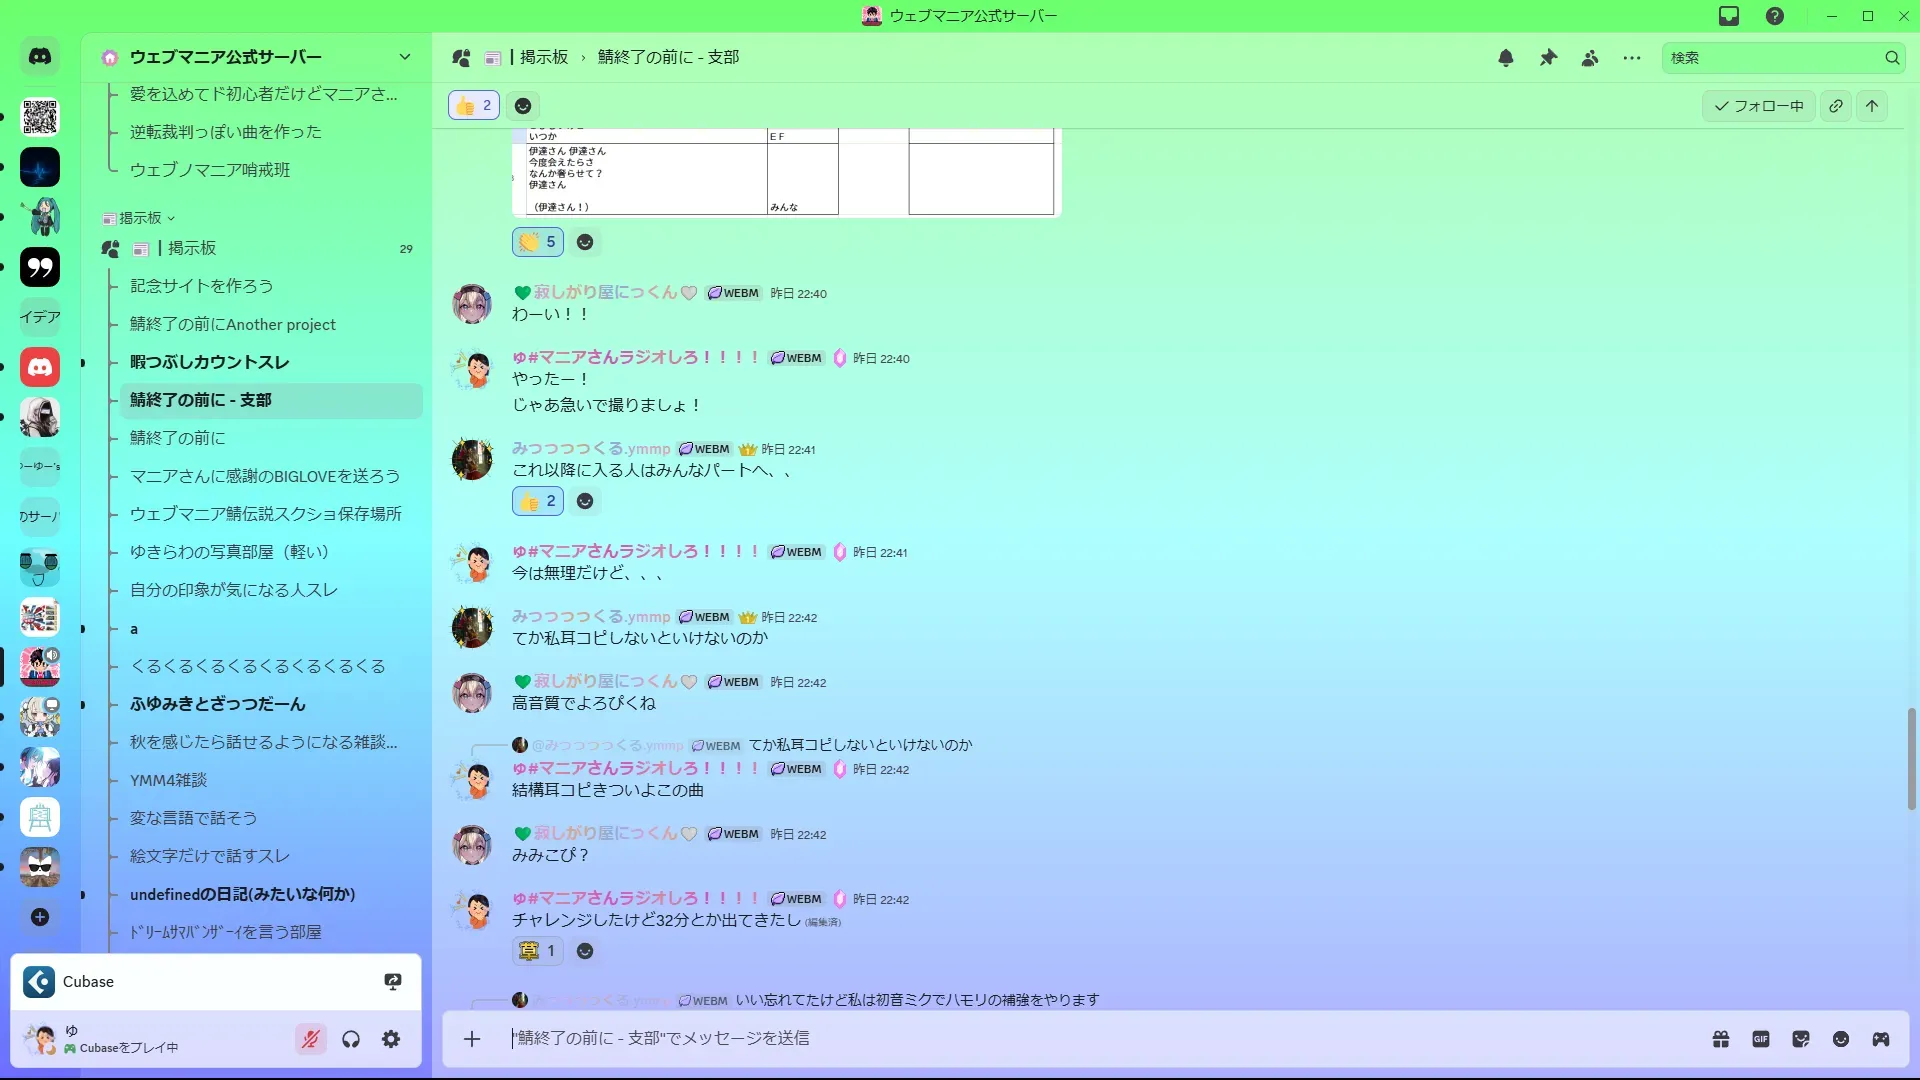This screenshot has height=1080, width=1920.
Task: Select the YMM4雑談 thread
Action: click(x=168, y=780)
